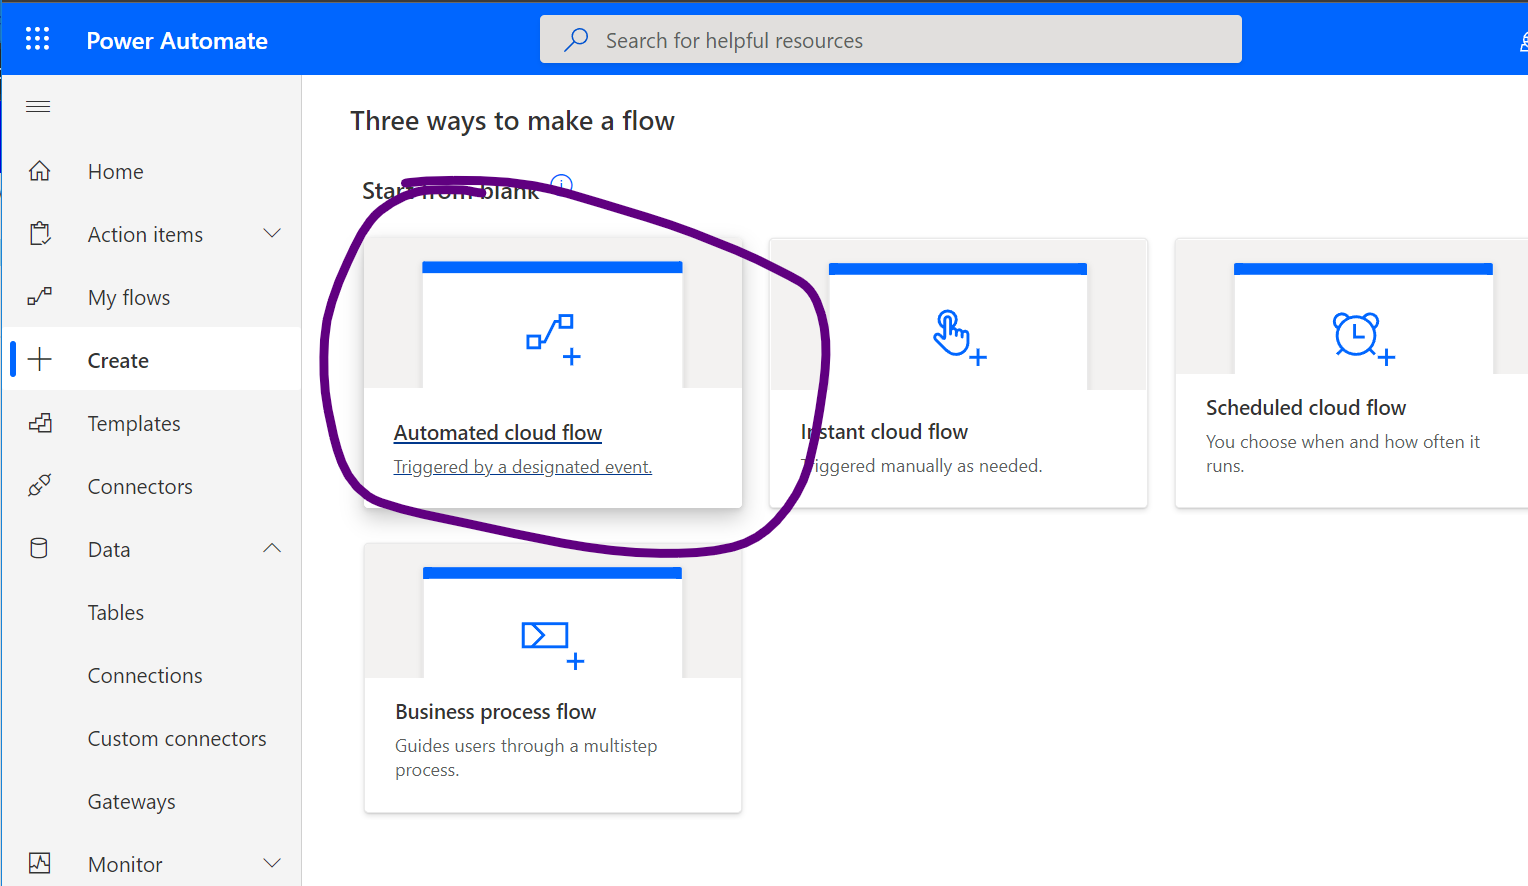Open the info tooltip beside Start from blank
Viewport: 1528px width, 886px height.
561,184
